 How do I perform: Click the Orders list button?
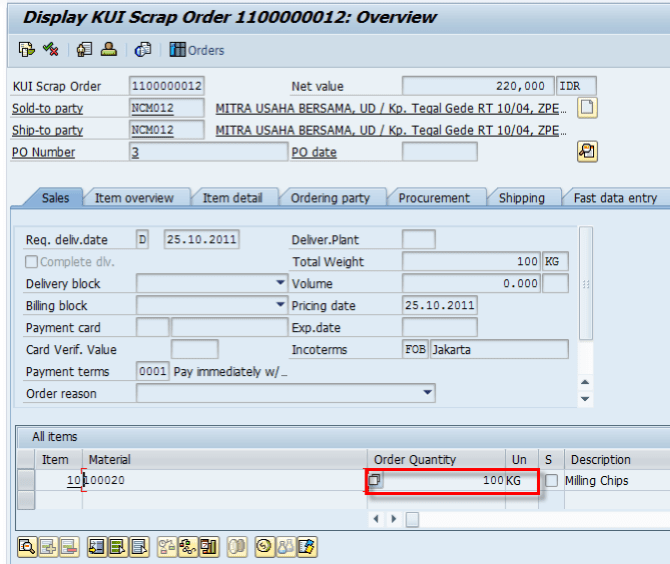pyautogui.click(x=197, y=49)
